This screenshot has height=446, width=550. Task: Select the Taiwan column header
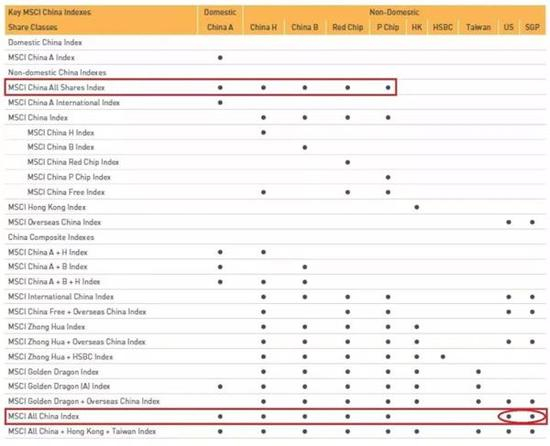click(x=478, y=27)
